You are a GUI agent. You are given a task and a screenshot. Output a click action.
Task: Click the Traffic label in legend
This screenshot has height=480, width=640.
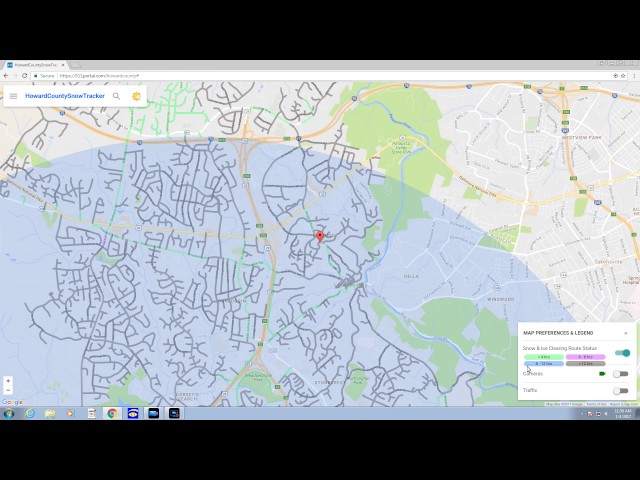point(530,390)
